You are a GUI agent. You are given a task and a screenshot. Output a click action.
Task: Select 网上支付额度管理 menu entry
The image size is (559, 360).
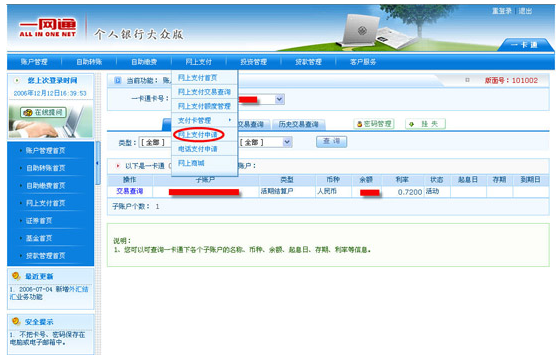point(204,106)
